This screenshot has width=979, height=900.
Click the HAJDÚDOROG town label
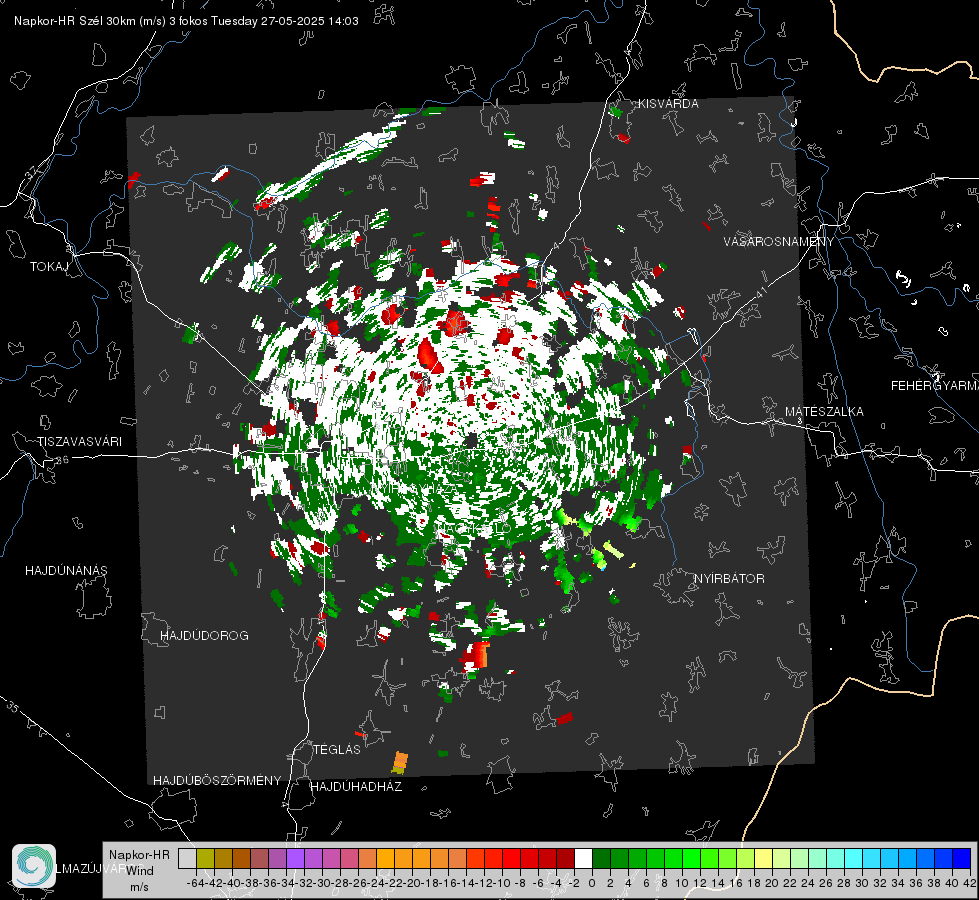[x=204, y=635]
